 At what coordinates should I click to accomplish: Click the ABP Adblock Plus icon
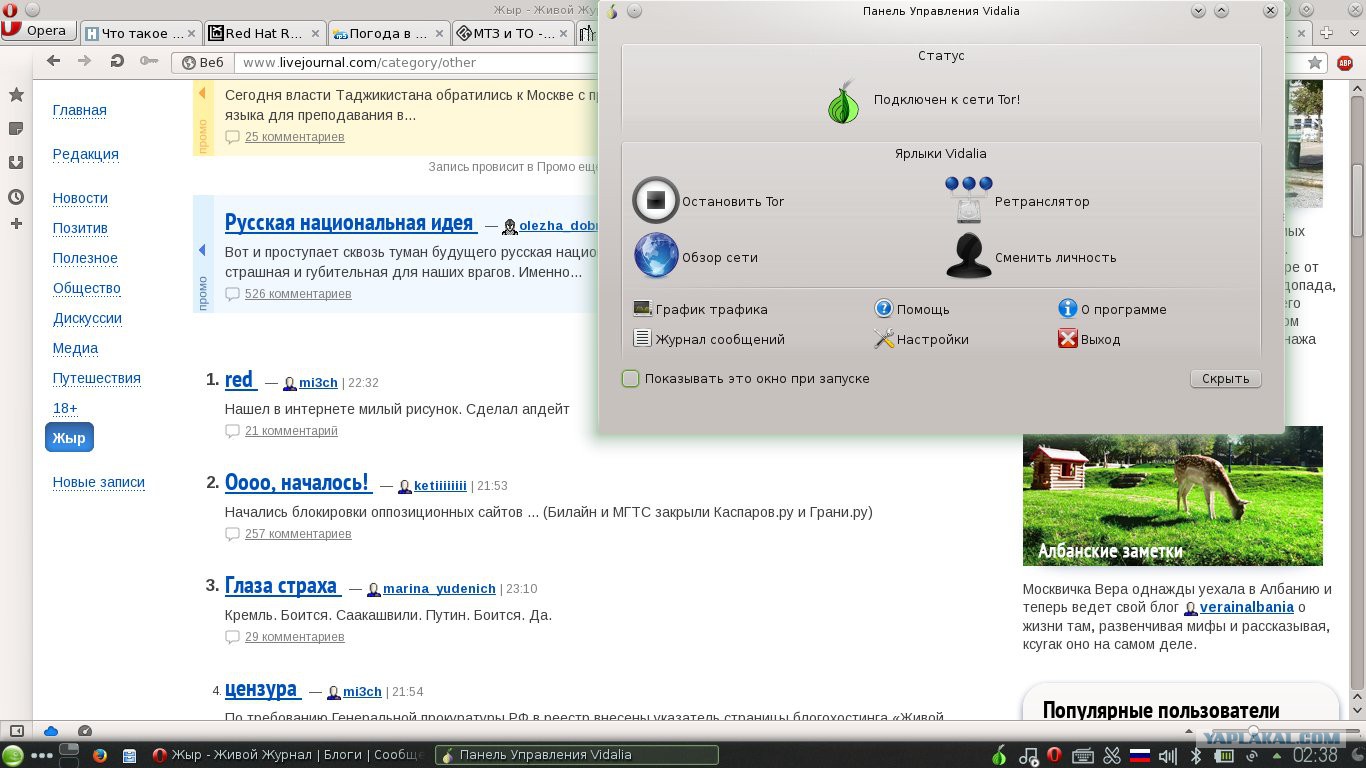(x=1345, y=63)
